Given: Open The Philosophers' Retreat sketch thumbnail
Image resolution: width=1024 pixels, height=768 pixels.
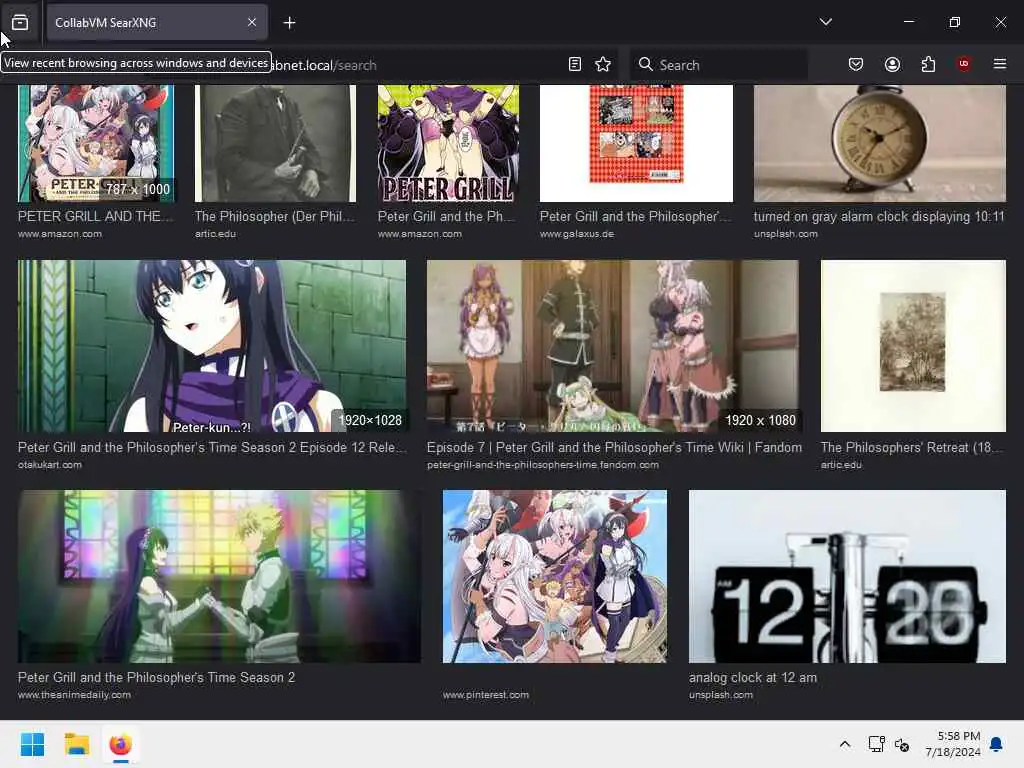Looking at the screenshot, I should pos(913,346).
